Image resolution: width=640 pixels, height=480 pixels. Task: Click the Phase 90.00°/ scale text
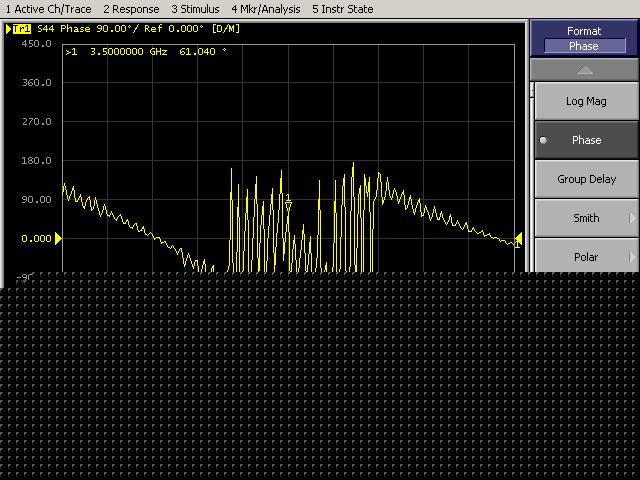click(x=99, y=29)
